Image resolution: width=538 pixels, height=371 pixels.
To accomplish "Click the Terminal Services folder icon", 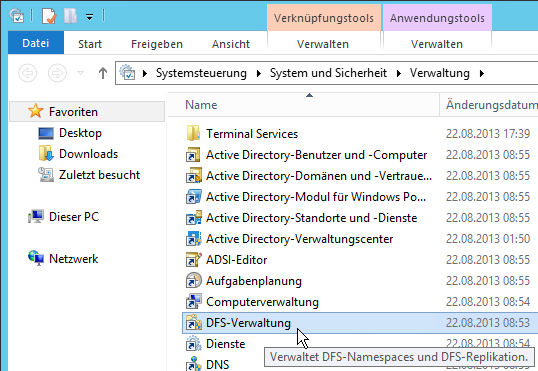I will 194,133.
